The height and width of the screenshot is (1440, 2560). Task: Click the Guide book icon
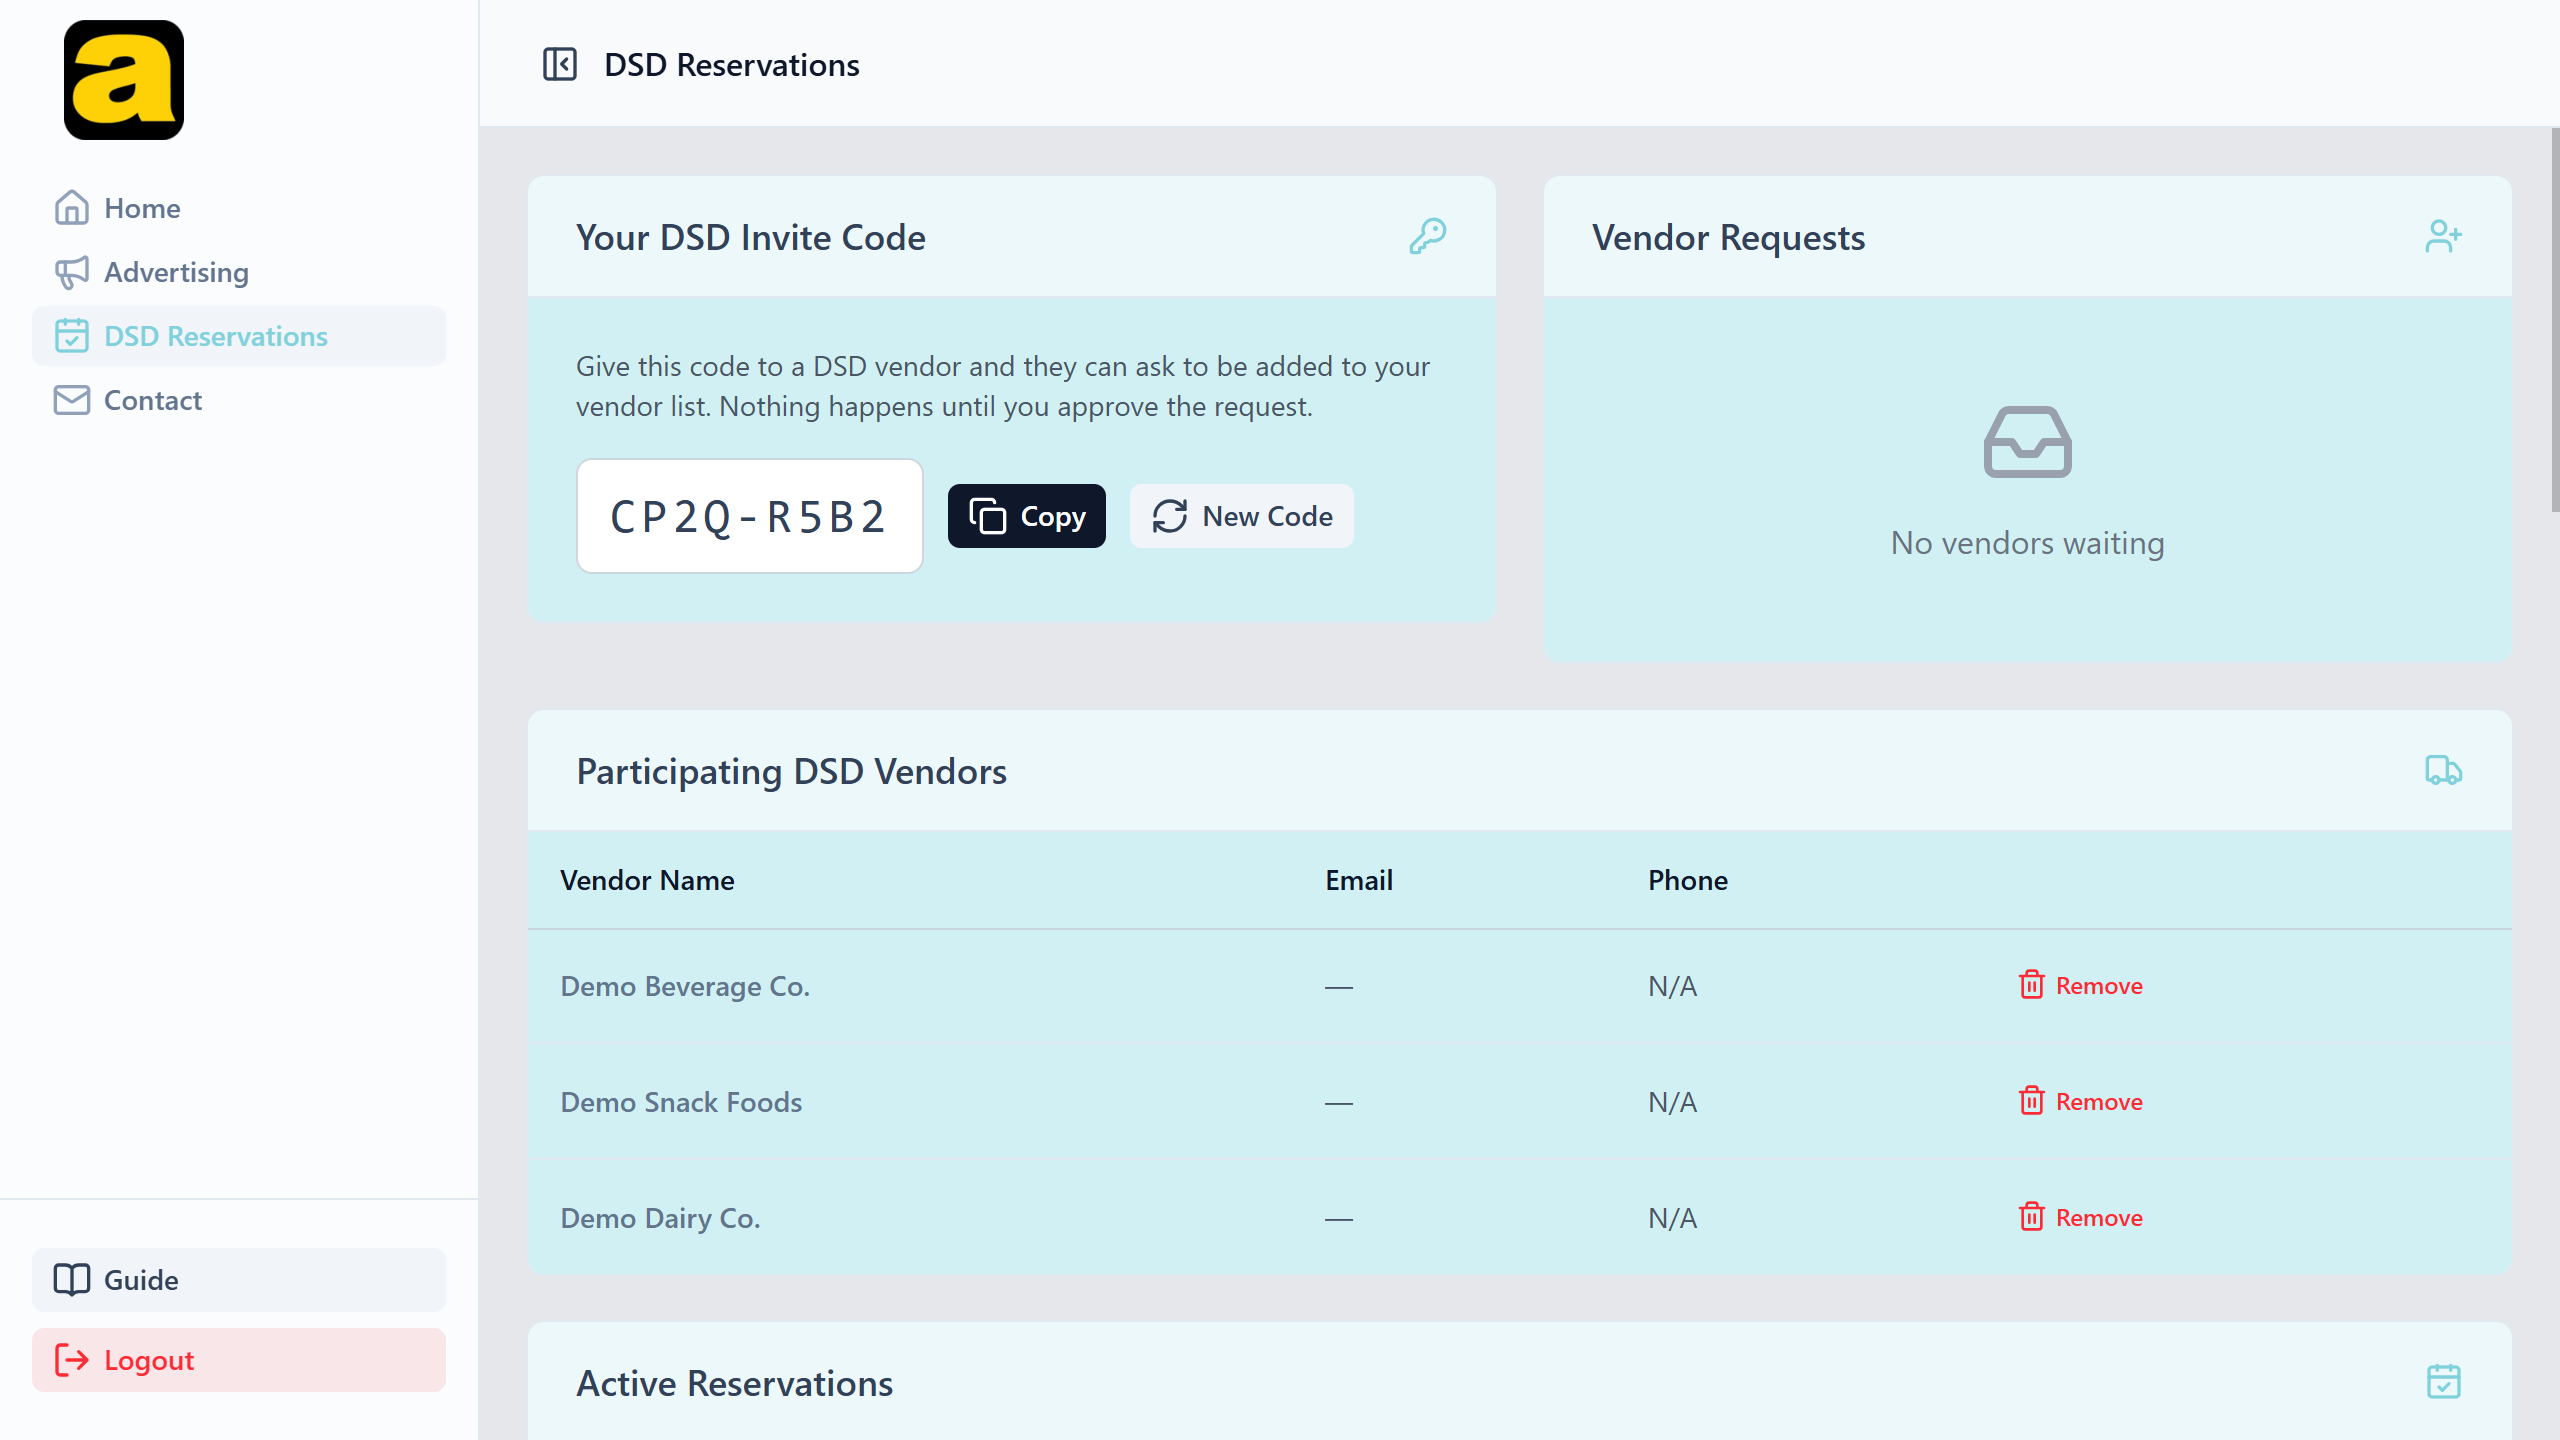[72, 1280]
